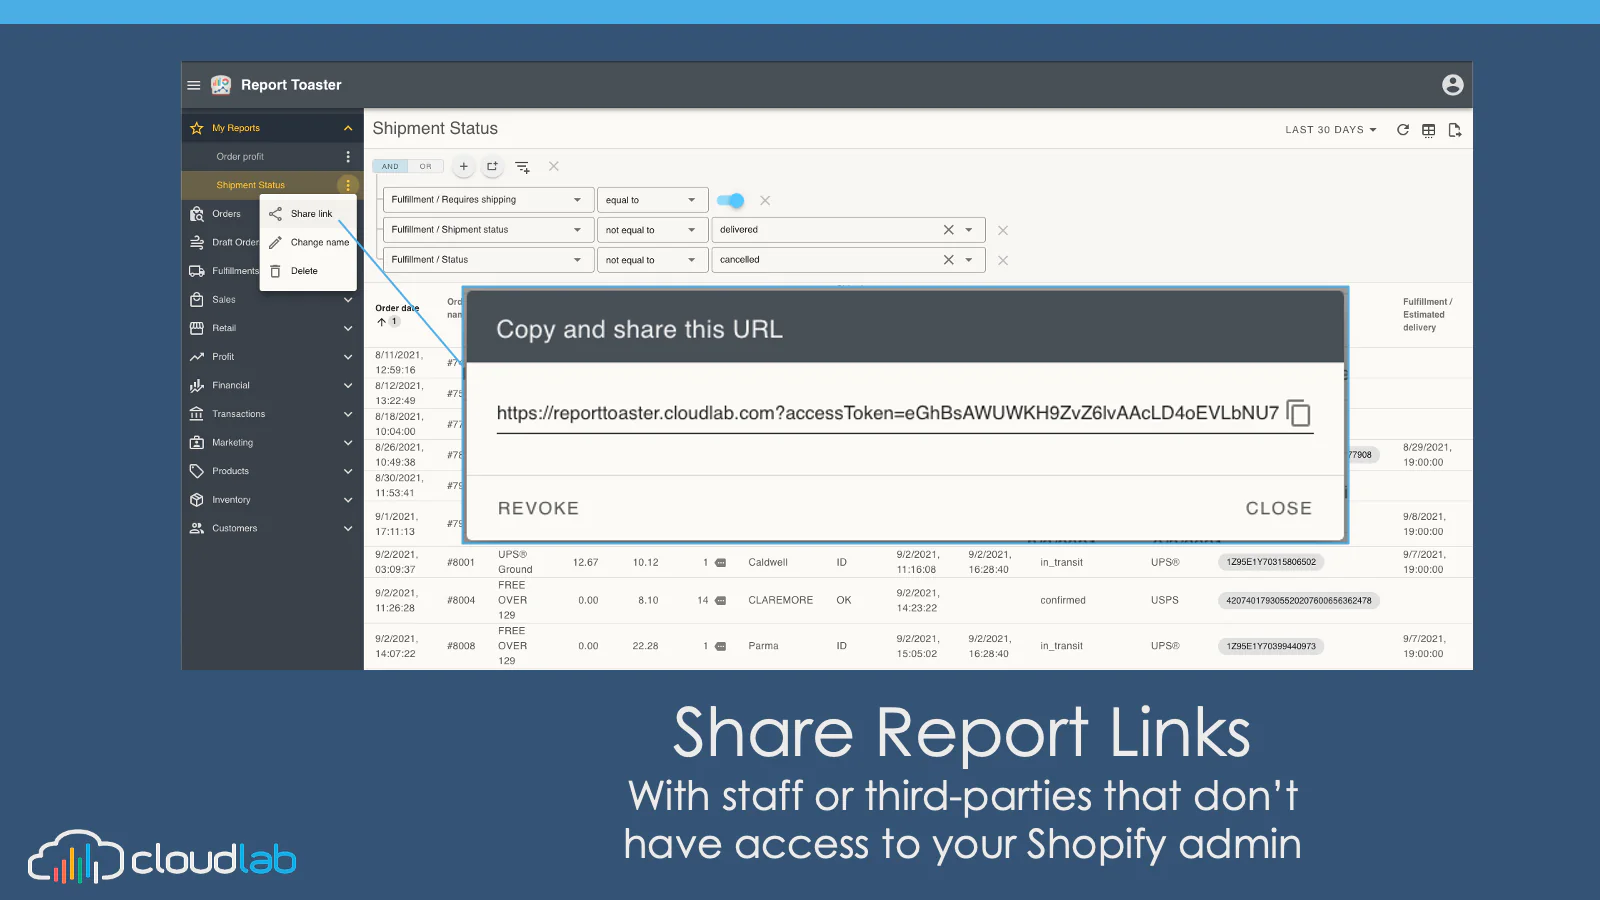Screen dimensions: 1600x900
Task: Add a new filter with the plus icon
Action: coord(463,167)
